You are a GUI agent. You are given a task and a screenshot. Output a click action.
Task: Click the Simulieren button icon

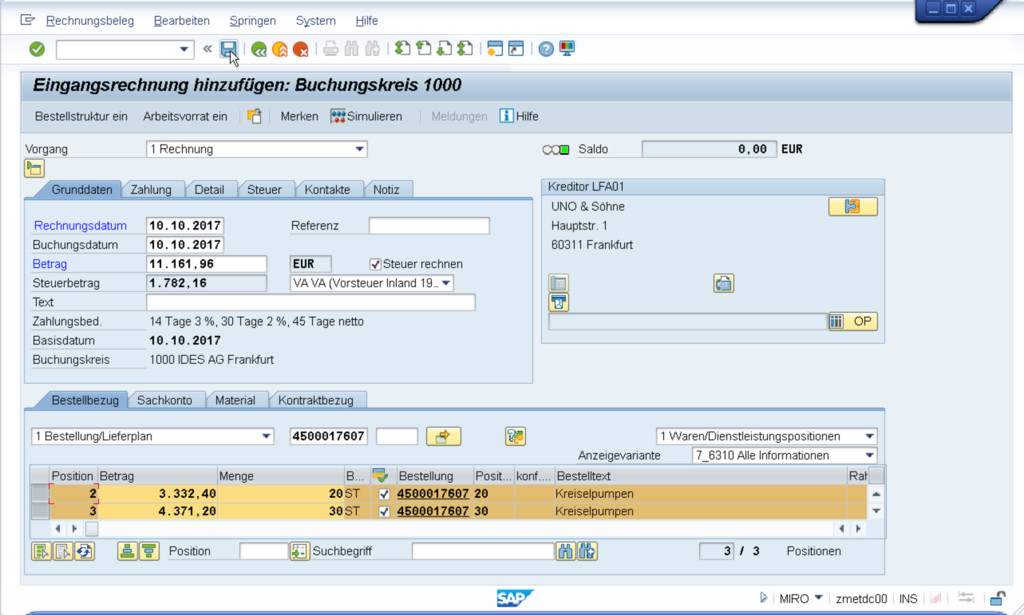coord(339,116)
